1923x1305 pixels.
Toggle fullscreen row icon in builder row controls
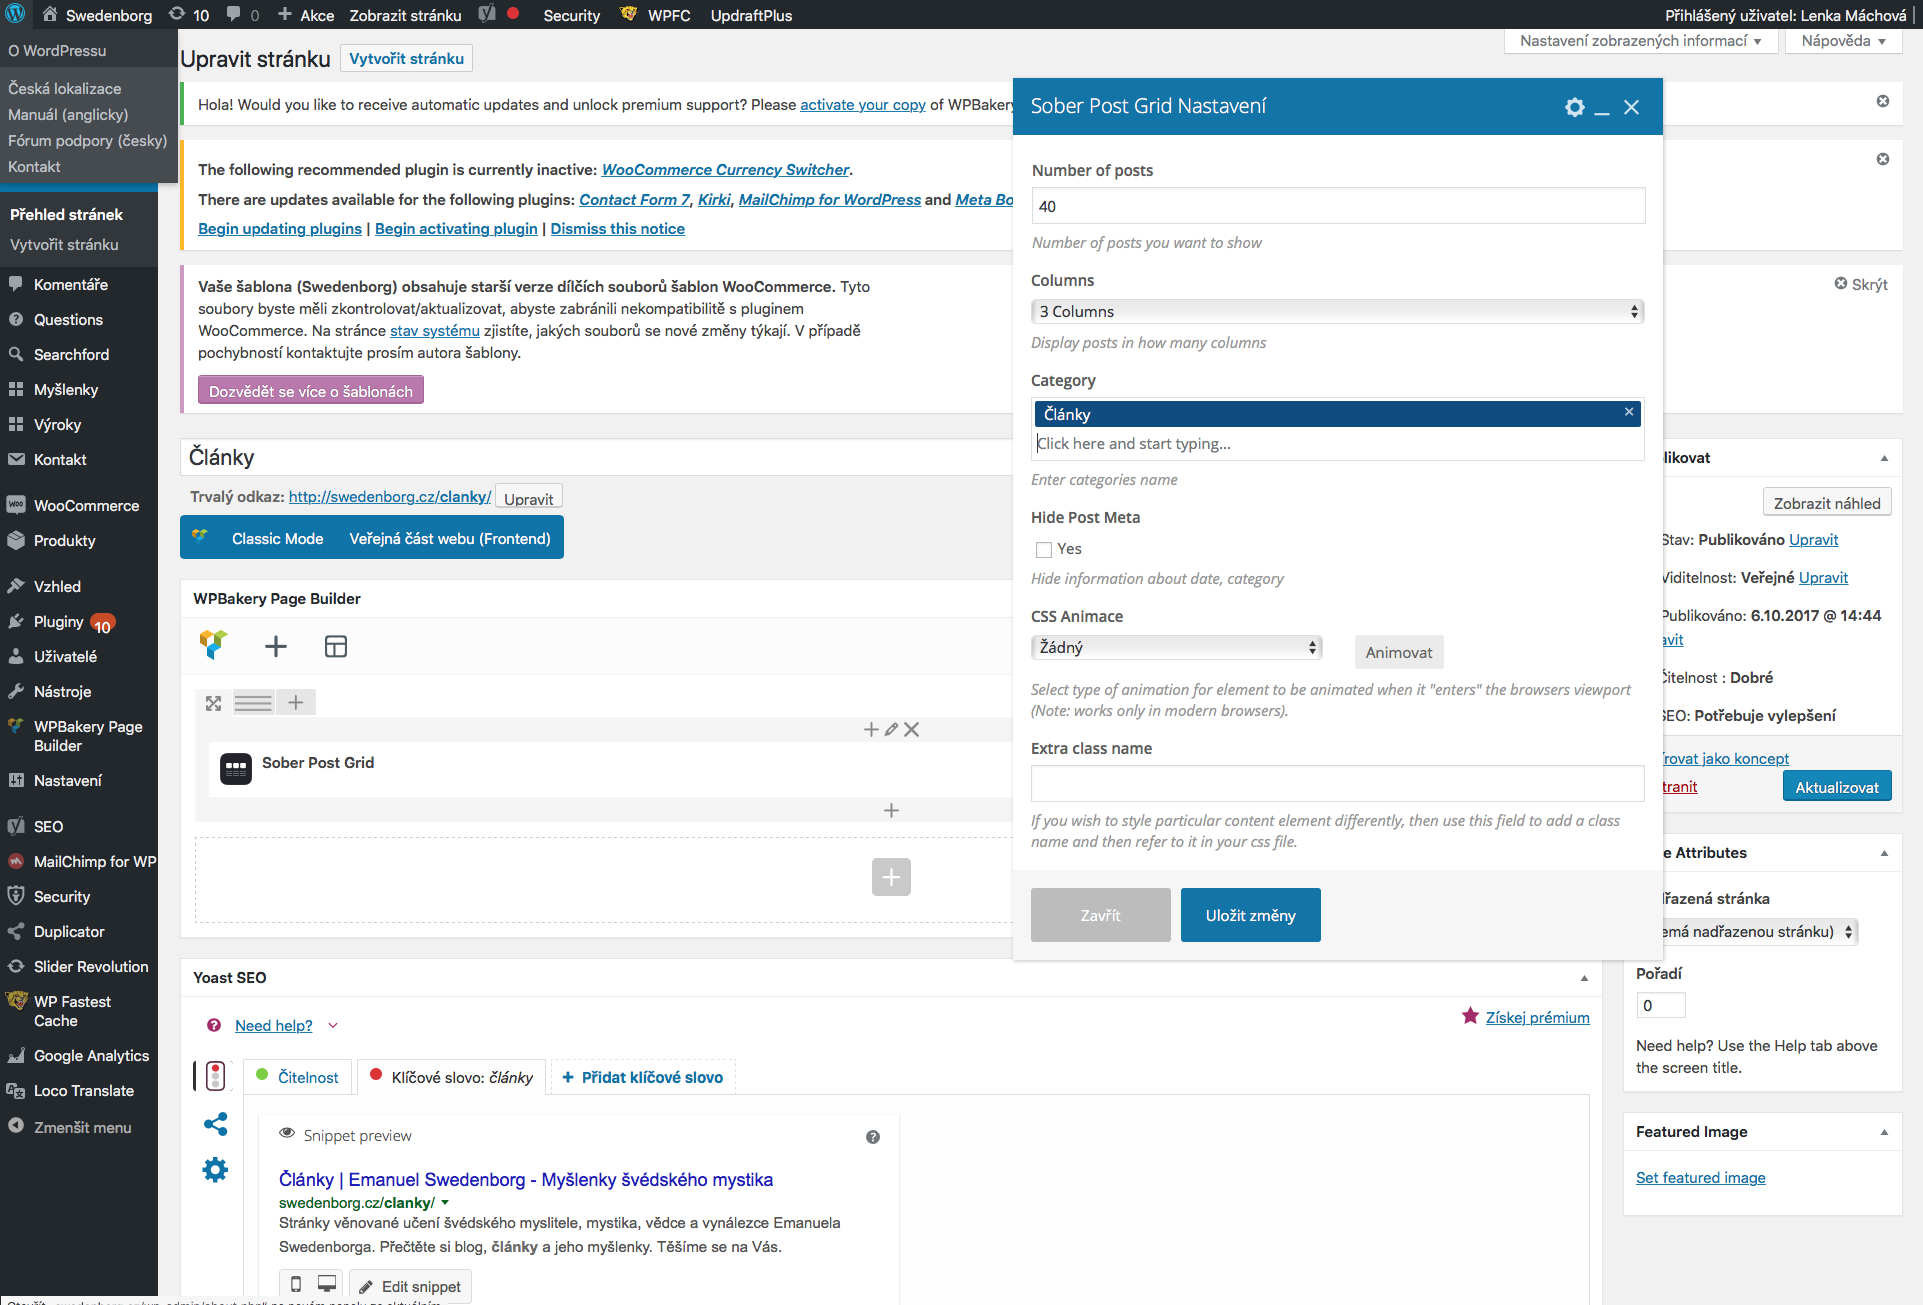tap(213, 703)
